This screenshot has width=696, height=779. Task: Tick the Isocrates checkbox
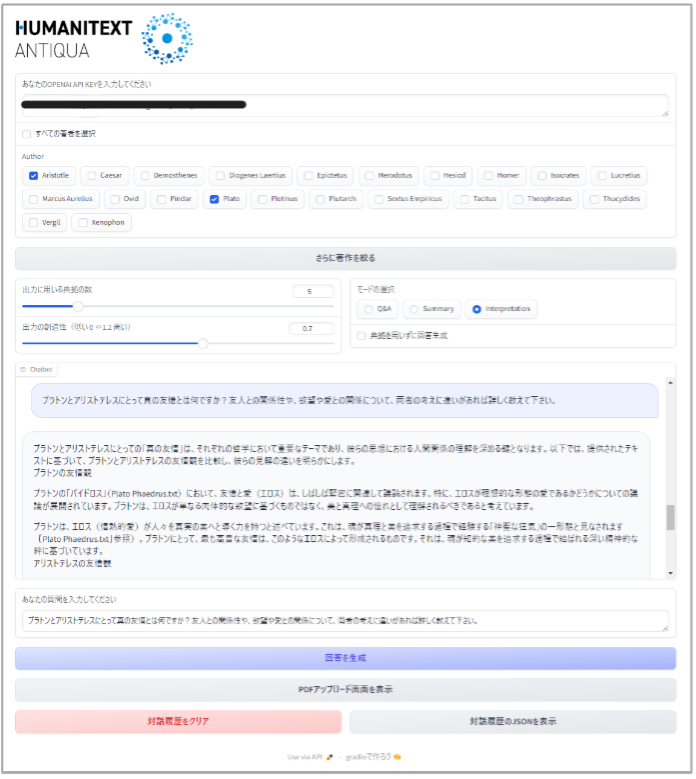point(542,176)
